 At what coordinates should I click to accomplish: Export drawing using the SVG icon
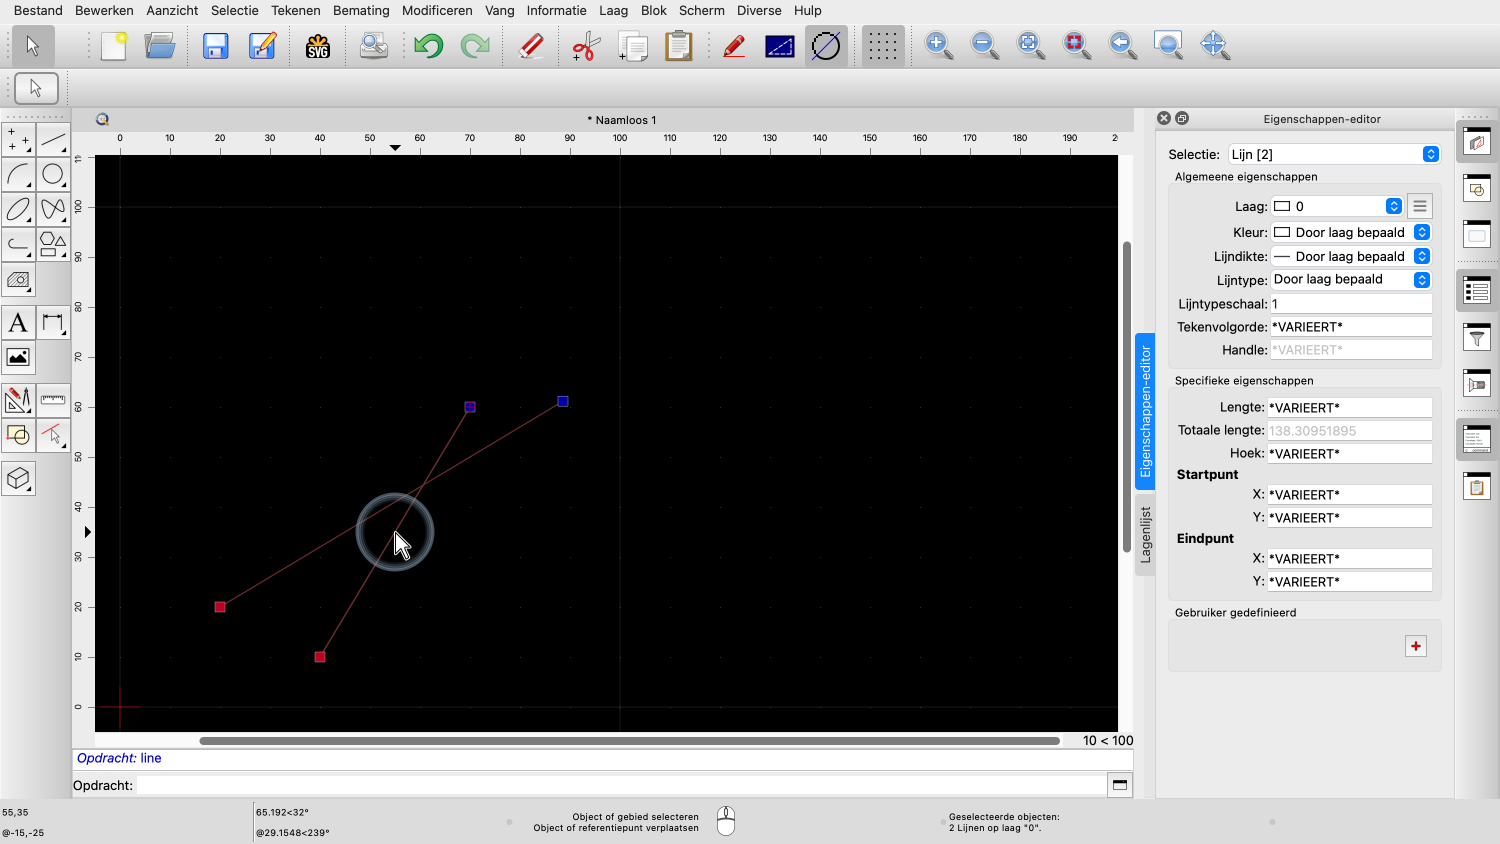tap(318, 46)
